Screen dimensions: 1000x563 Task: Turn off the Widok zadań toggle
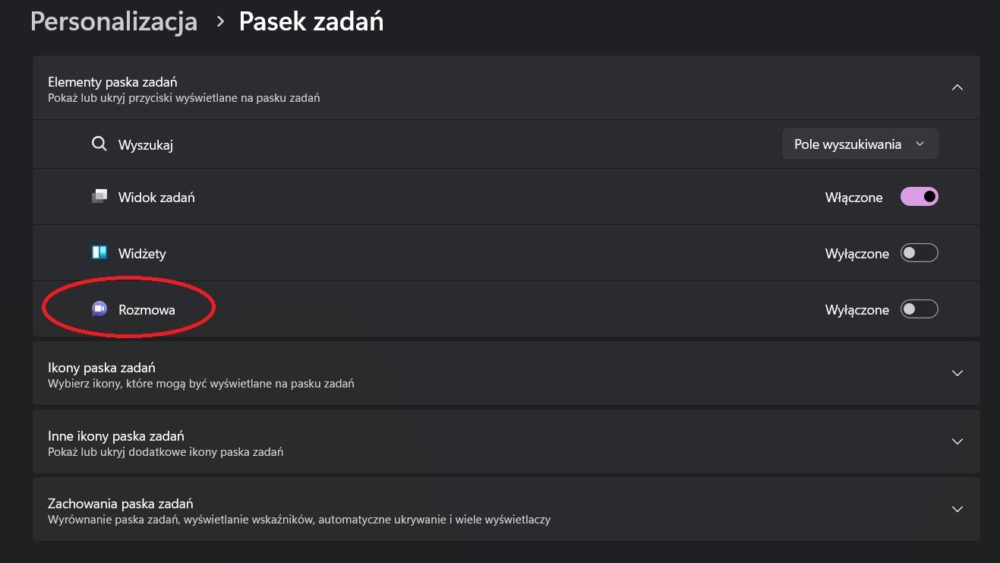coord(919,196)
